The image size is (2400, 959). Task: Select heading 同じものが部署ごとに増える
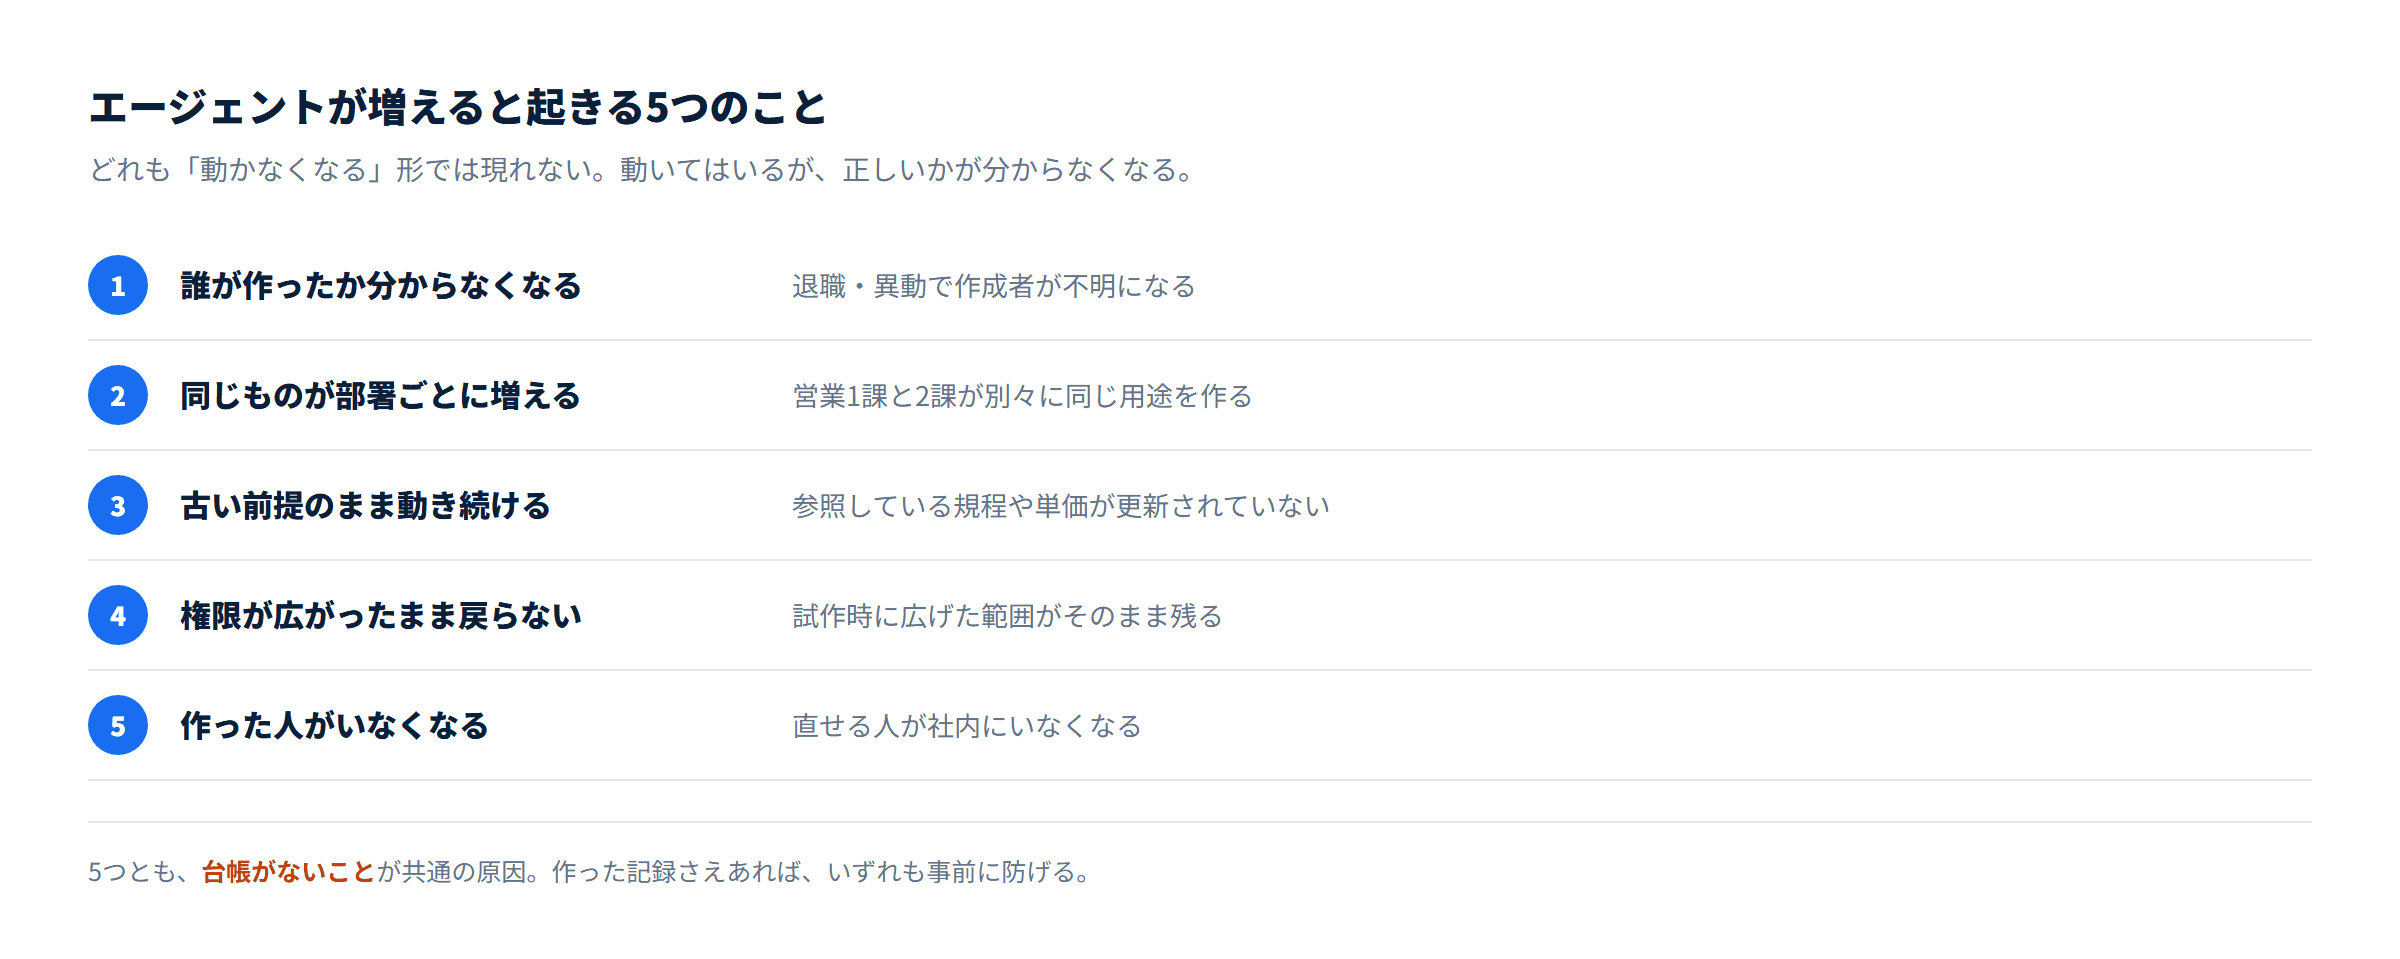[x=380, y=396]
